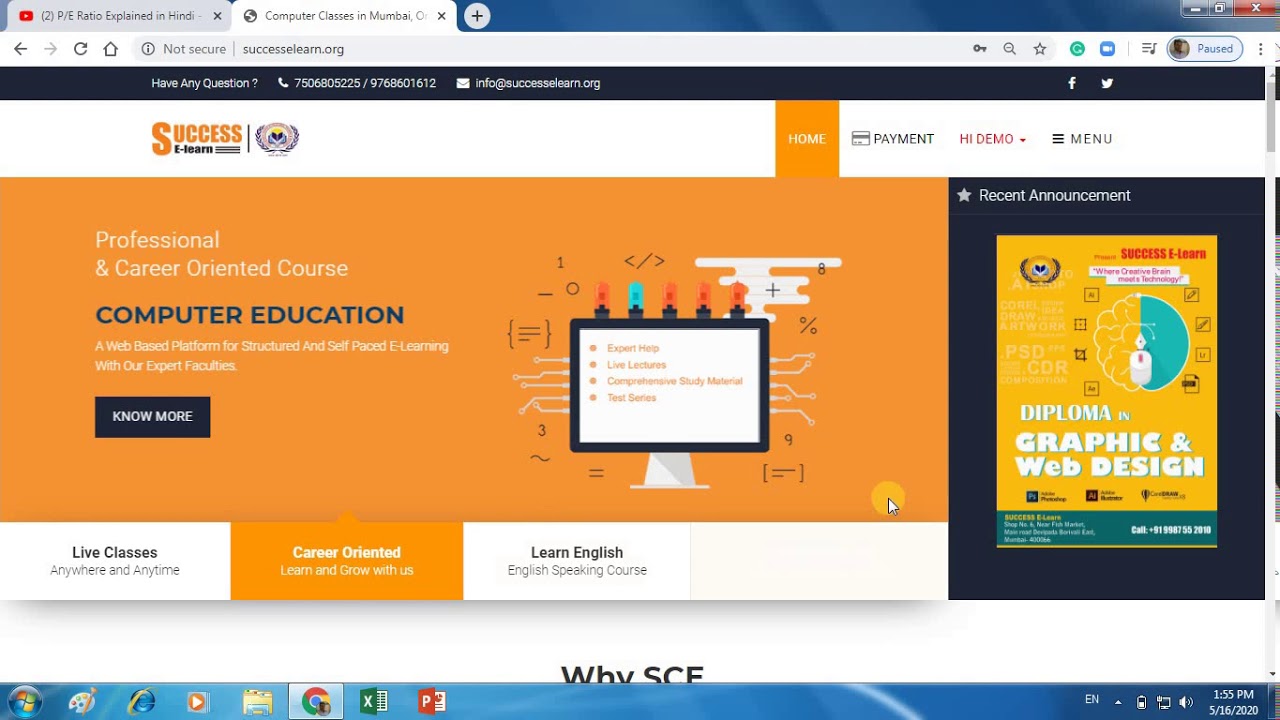
Task: Bookmark this page with the star icon
Action: tap(1040, 49)
